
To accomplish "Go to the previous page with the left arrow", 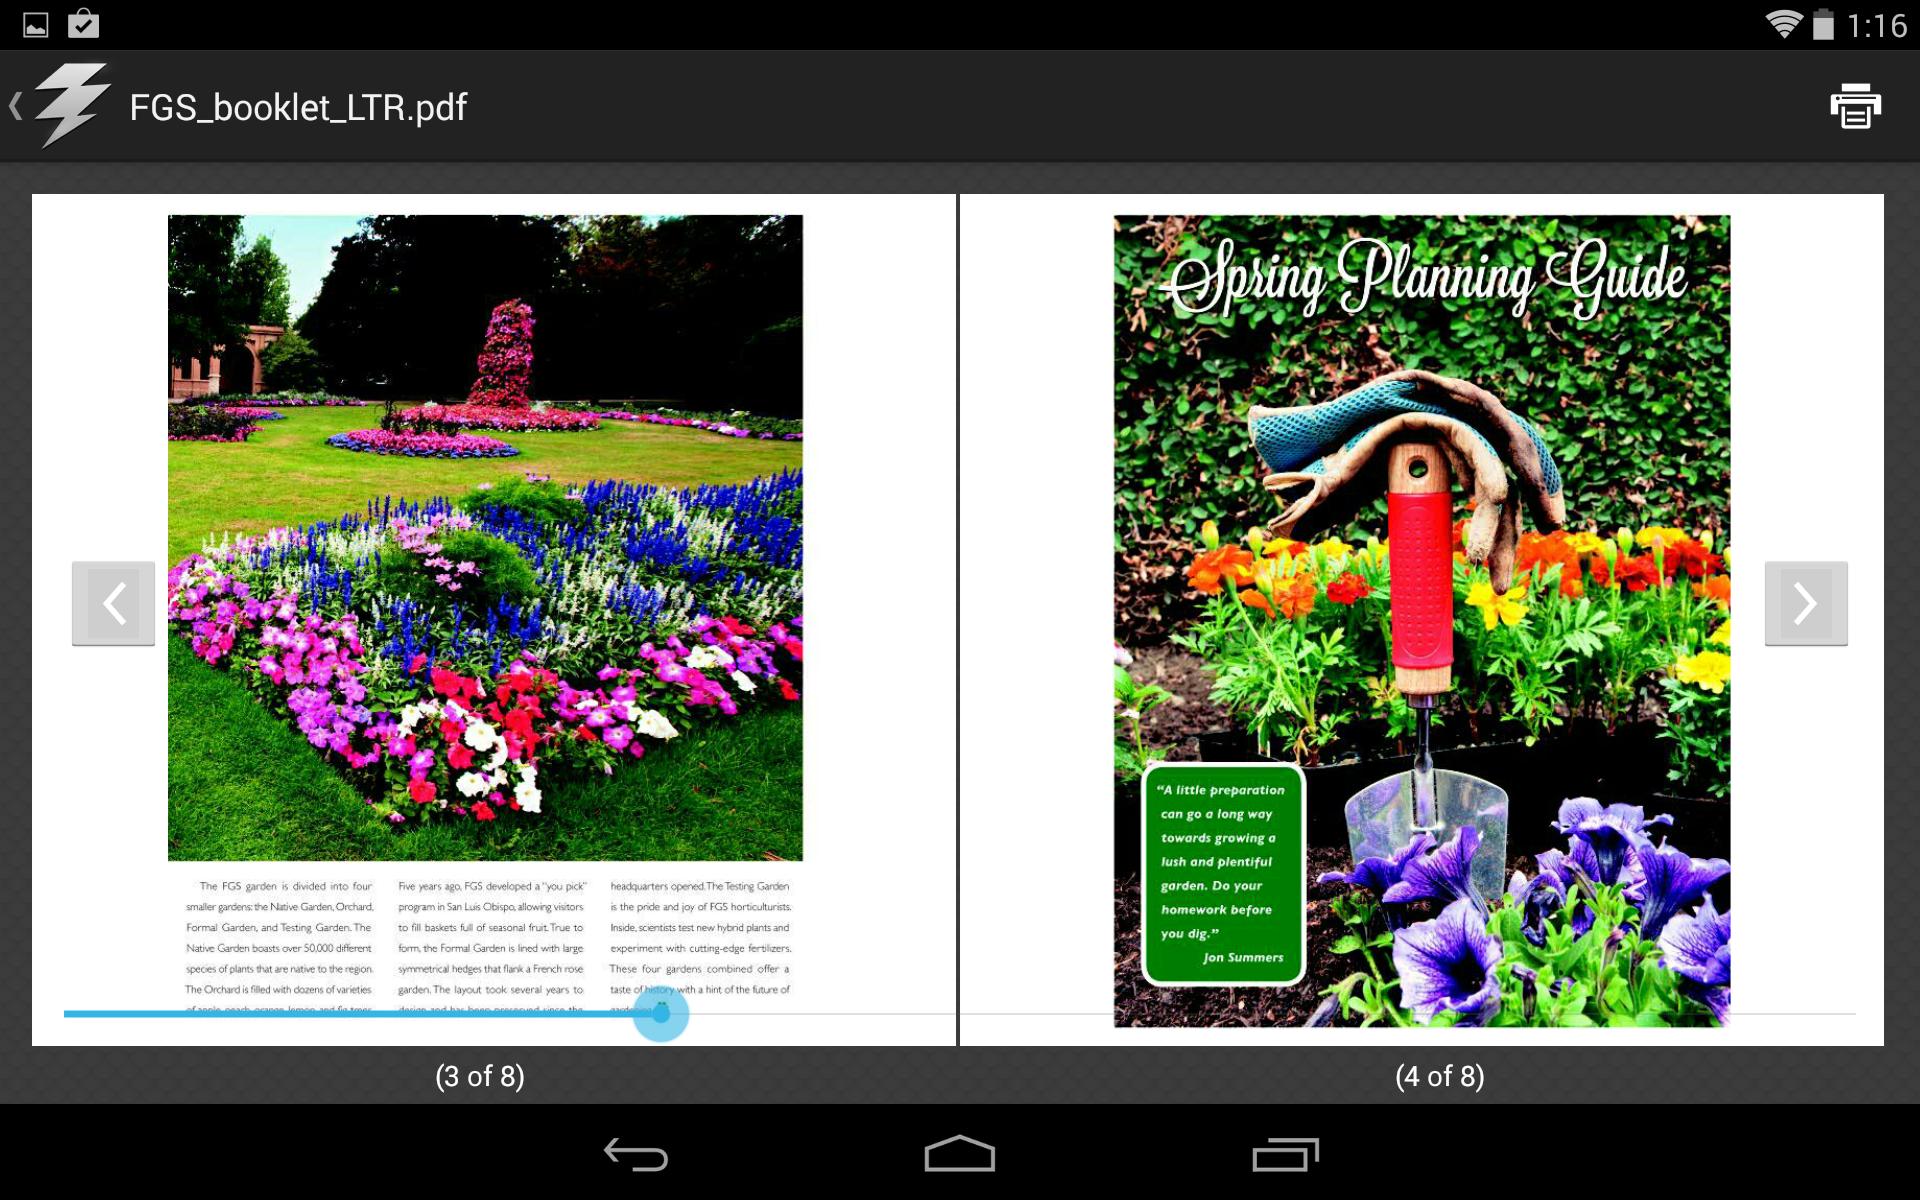I will click(x=113, y=603).
